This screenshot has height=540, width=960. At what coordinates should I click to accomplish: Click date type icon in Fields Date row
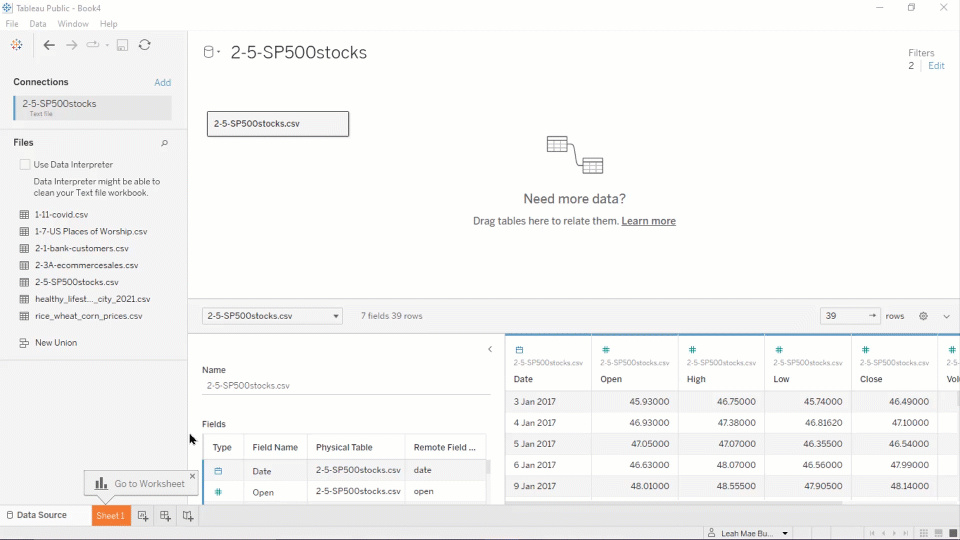tap(218, 471)
